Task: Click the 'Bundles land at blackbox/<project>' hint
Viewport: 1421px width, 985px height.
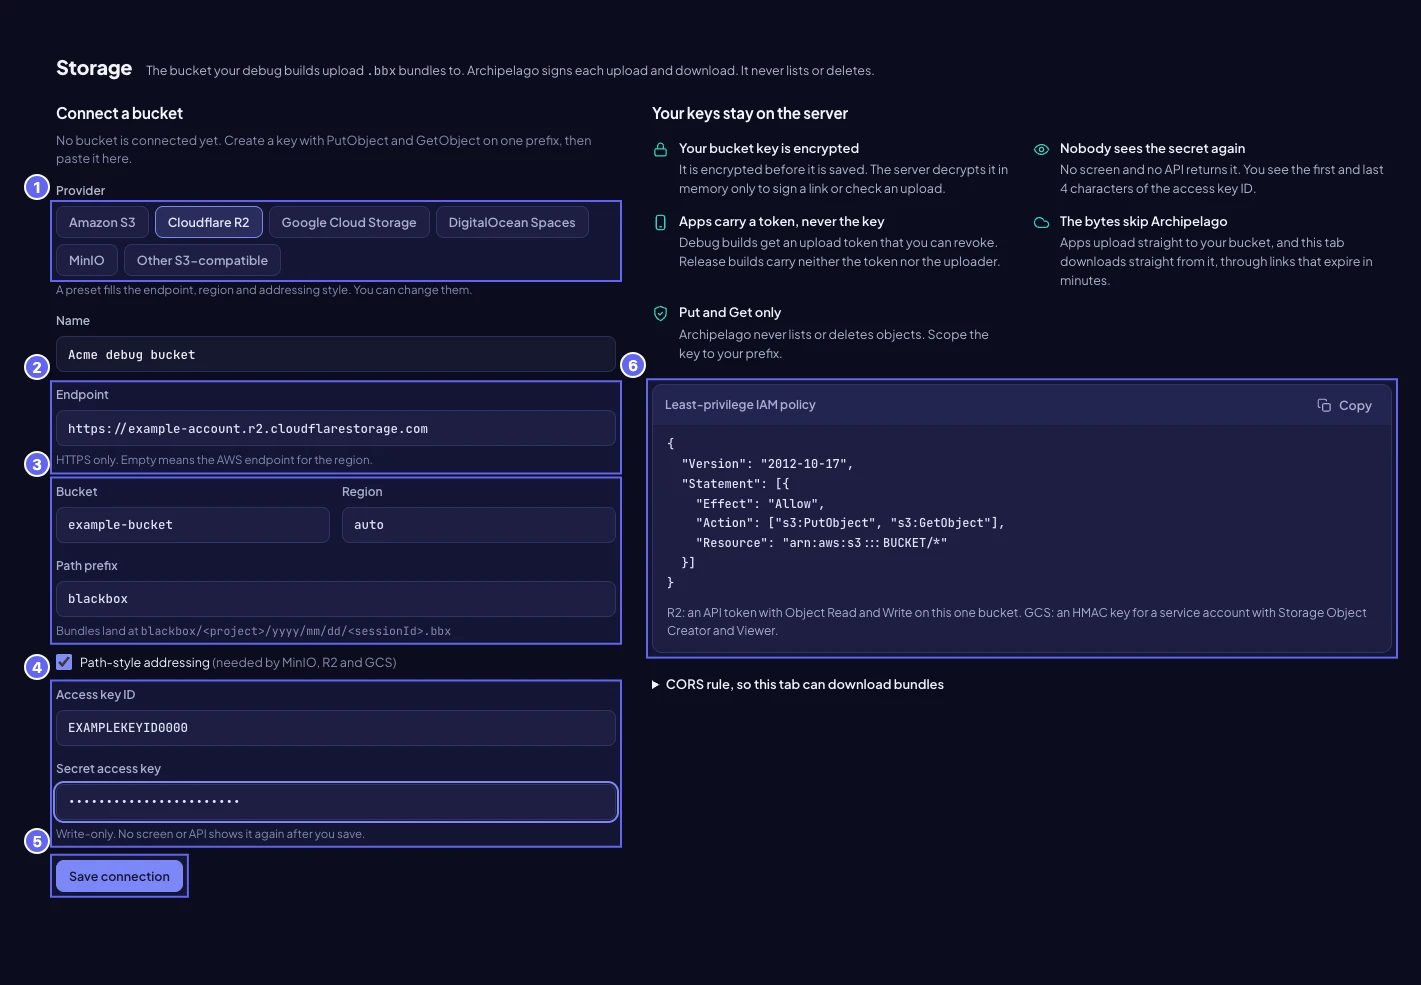Action: 253,631
